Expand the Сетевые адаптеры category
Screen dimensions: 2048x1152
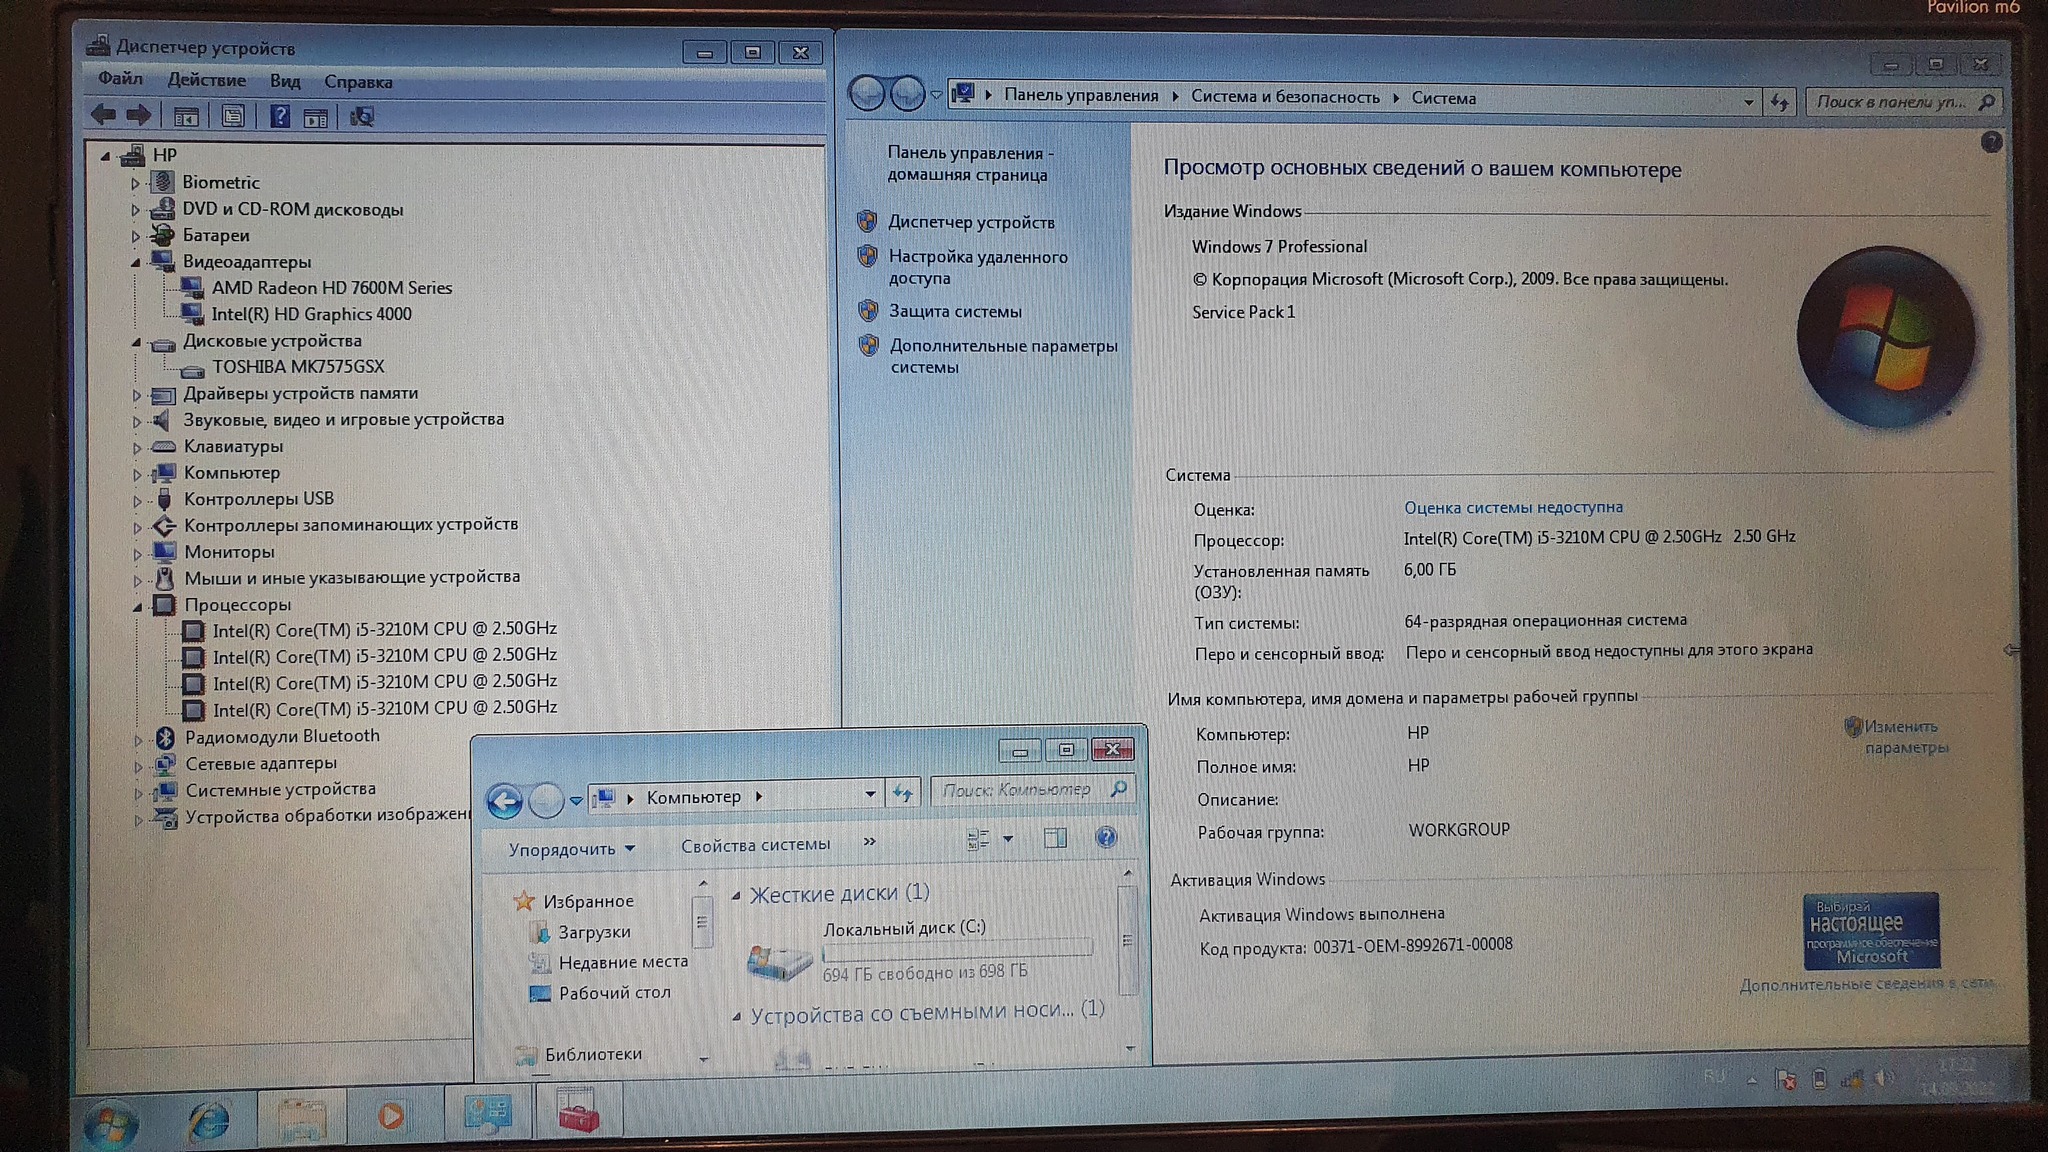pos(138,766)
